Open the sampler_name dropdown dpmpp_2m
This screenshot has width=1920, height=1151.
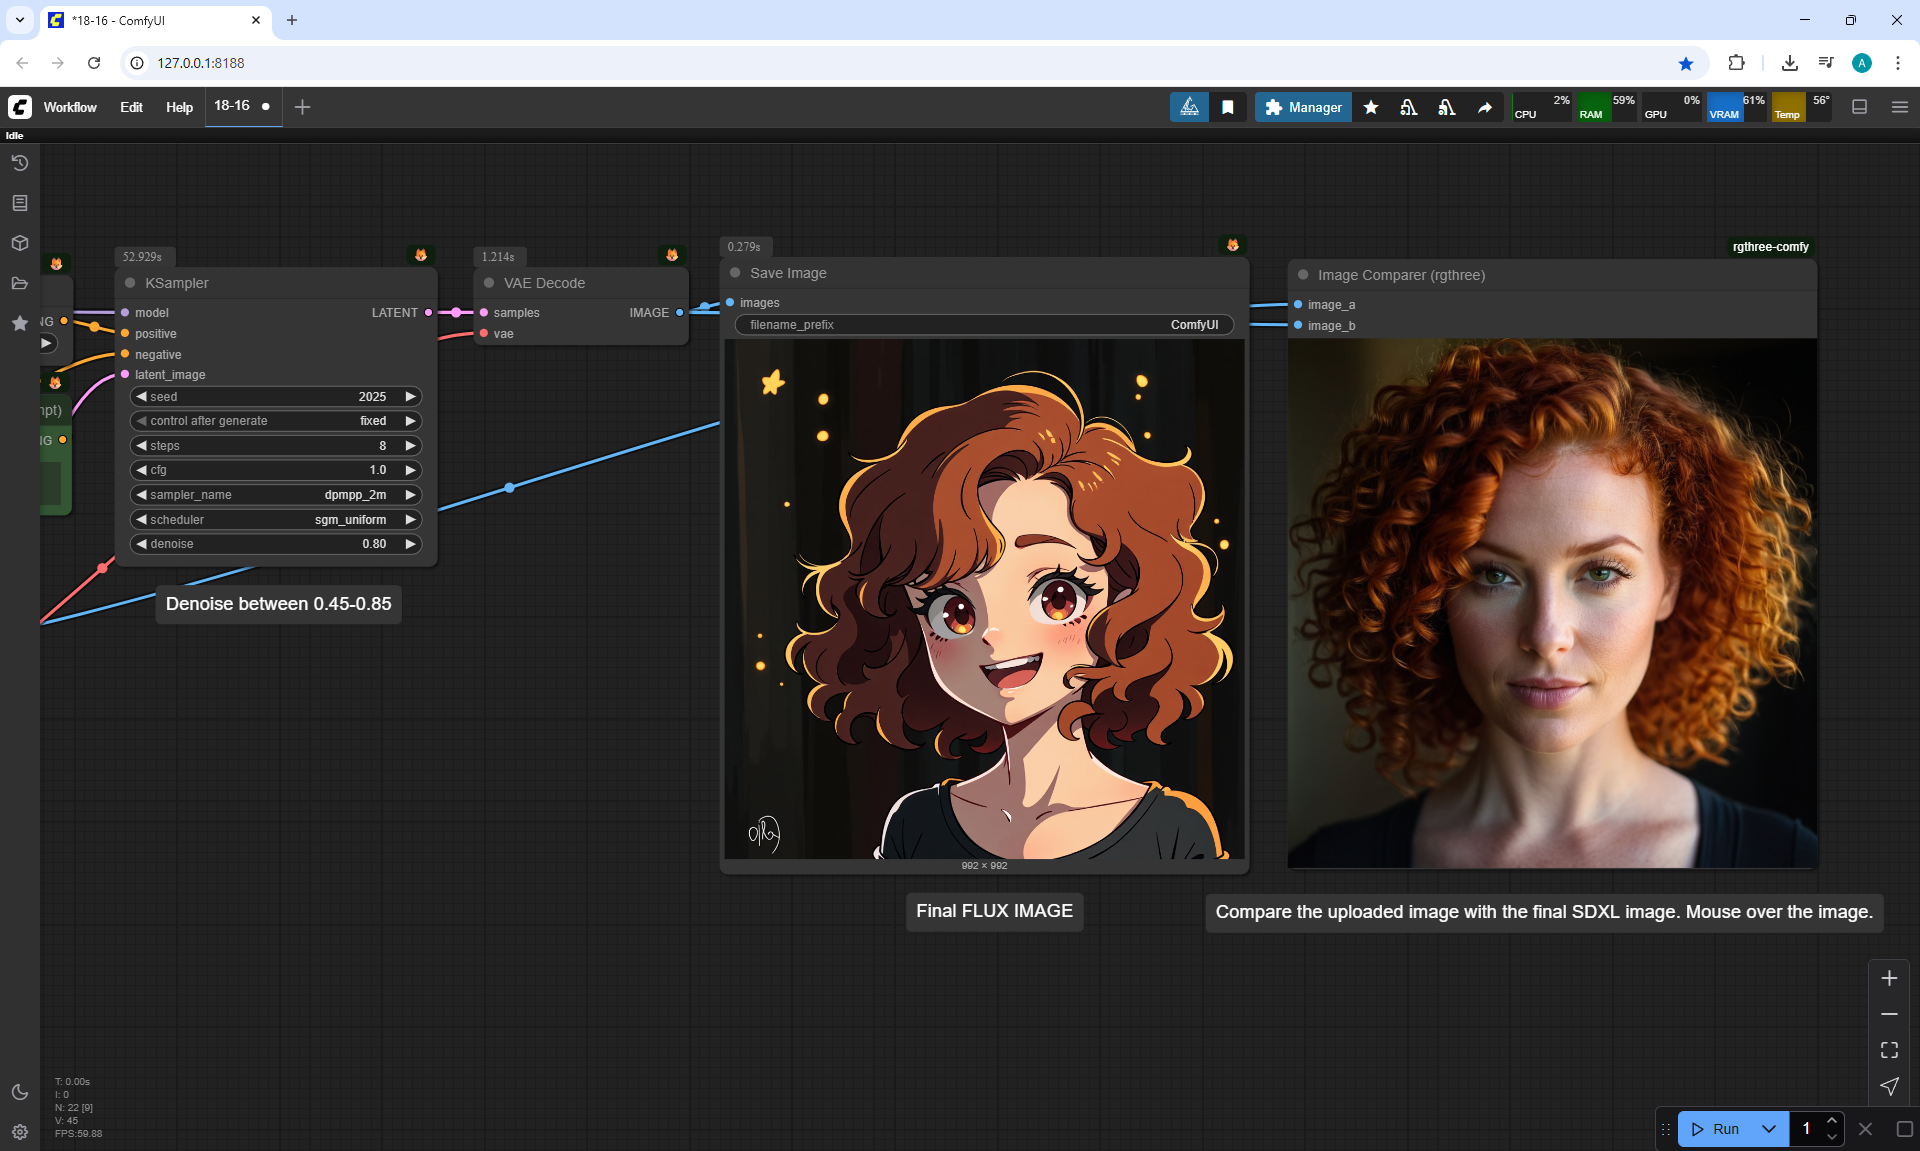tap(275, 495)
